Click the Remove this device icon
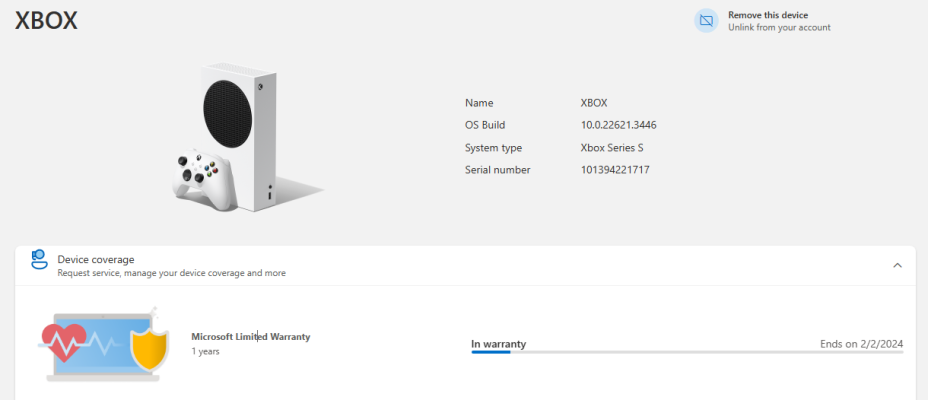 (706, 21)
